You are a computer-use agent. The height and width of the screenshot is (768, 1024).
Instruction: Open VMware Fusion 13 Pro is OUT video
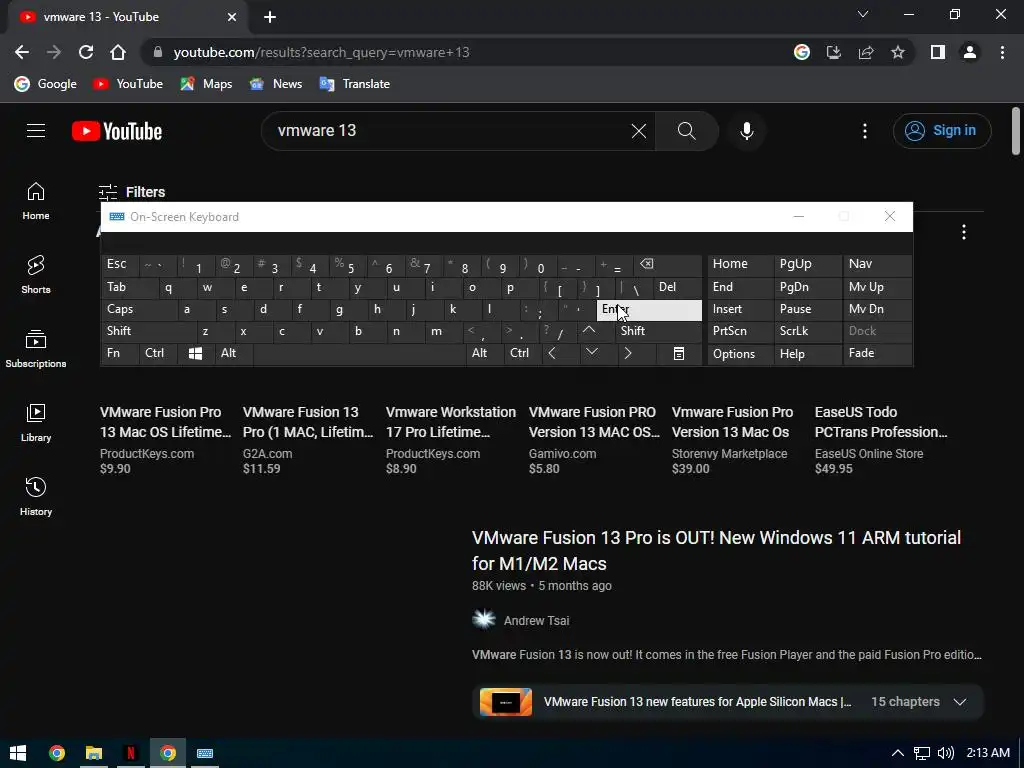pos(716,551)
